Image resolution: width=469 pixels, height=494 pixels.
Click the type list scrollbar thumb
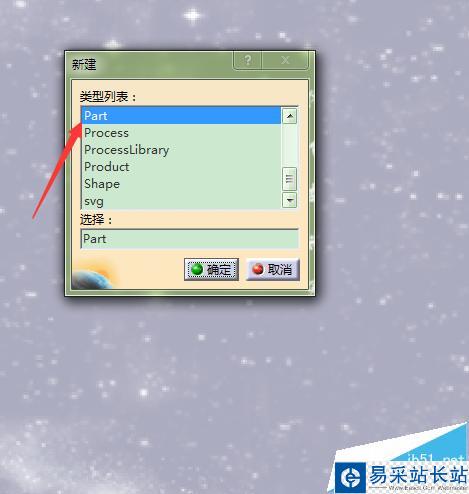point(289,179)
